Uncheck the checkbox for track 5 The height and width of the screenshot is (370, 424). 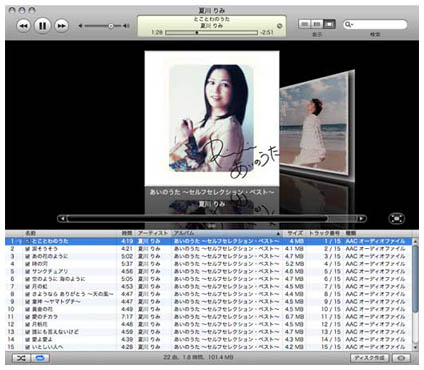[28, 271]
